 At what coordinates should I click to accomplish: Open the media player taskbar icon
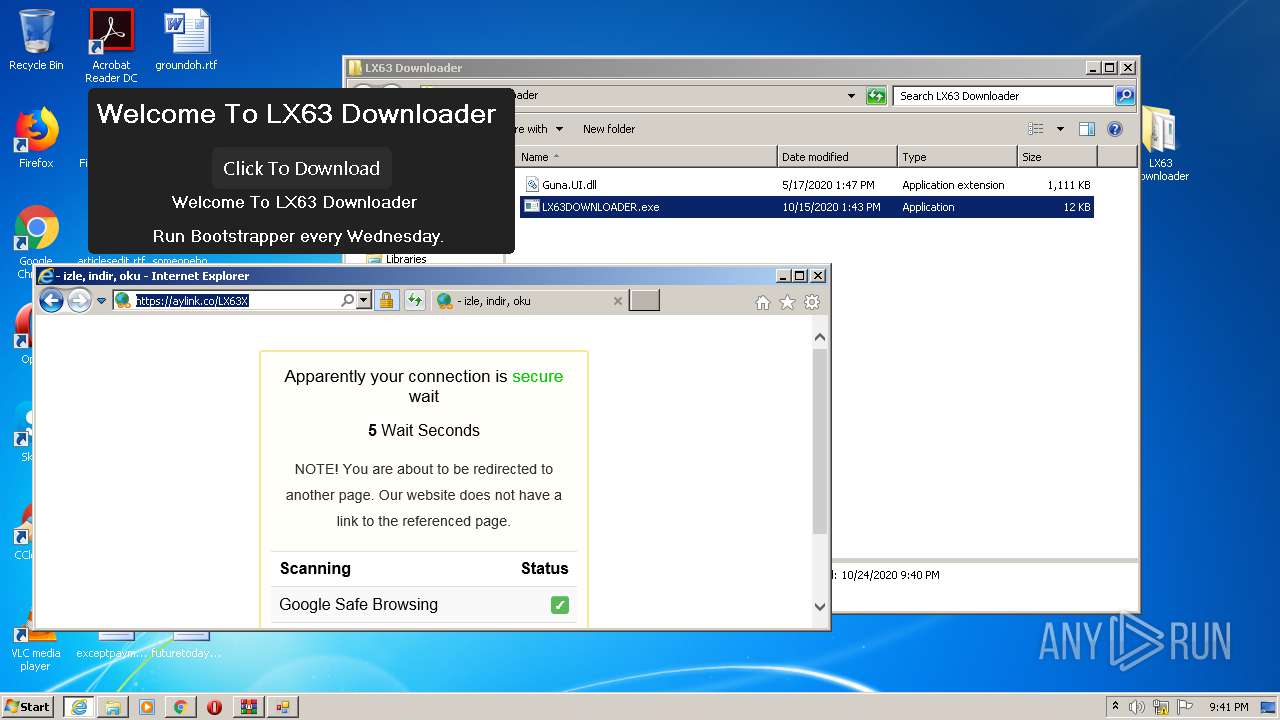pos(147,707)
